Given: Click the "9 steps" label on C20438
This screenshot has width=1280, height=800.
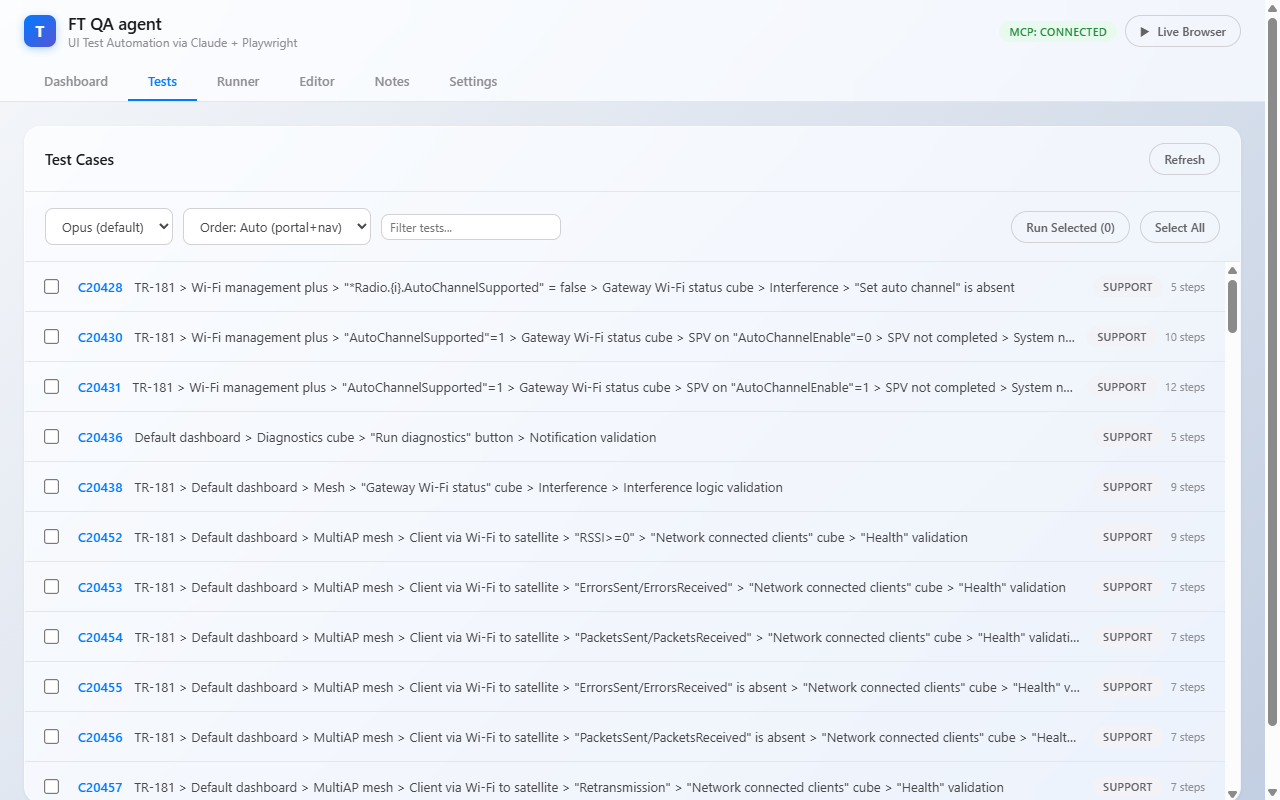Looking at the screenshot, I should (1188, 487).
